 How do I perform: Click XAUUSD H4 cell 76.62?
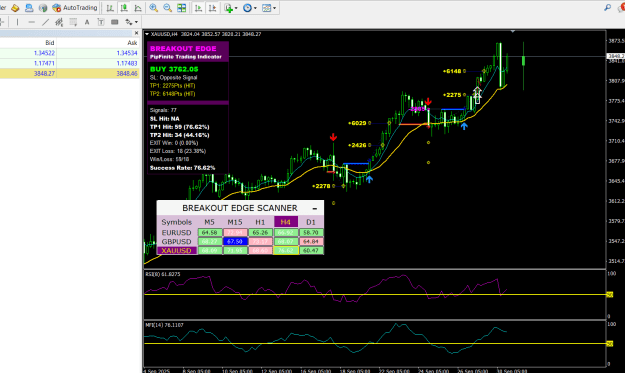[x=286, y=251]
